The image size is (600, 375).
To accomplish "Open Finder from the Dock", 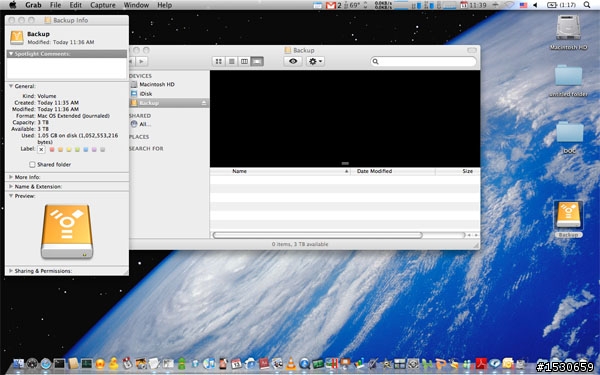I will (18, 364).
